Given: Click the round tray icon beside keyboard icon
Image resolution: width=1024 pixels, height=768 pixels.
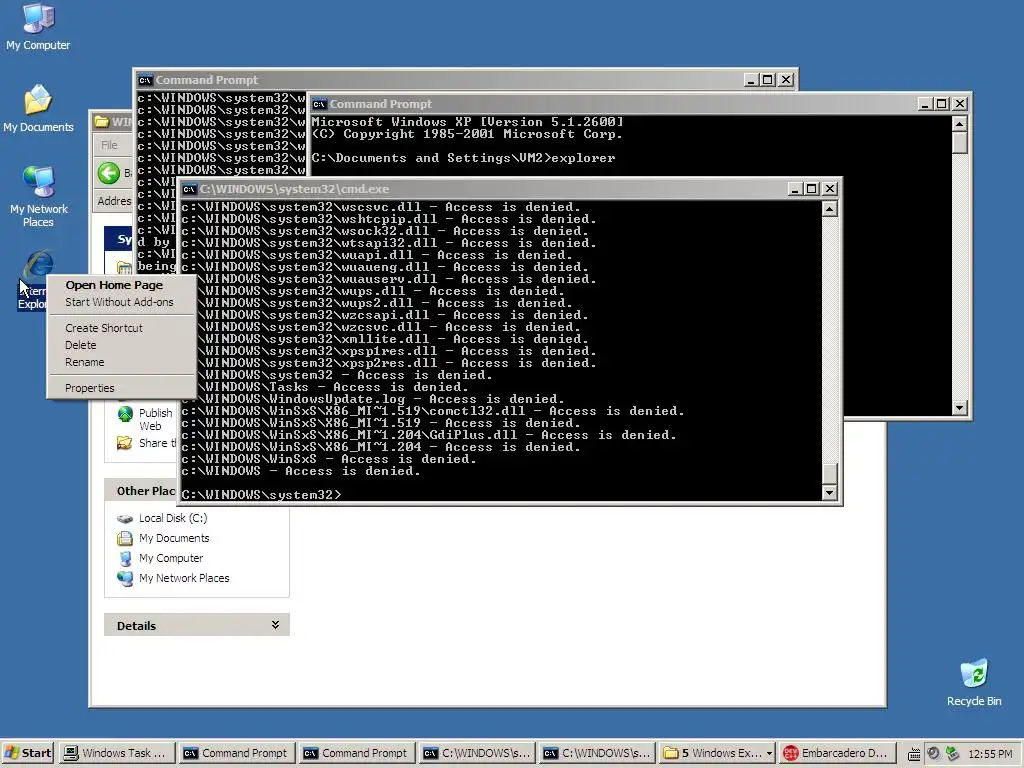Looking at the screenshot, I should pos(933,754).
